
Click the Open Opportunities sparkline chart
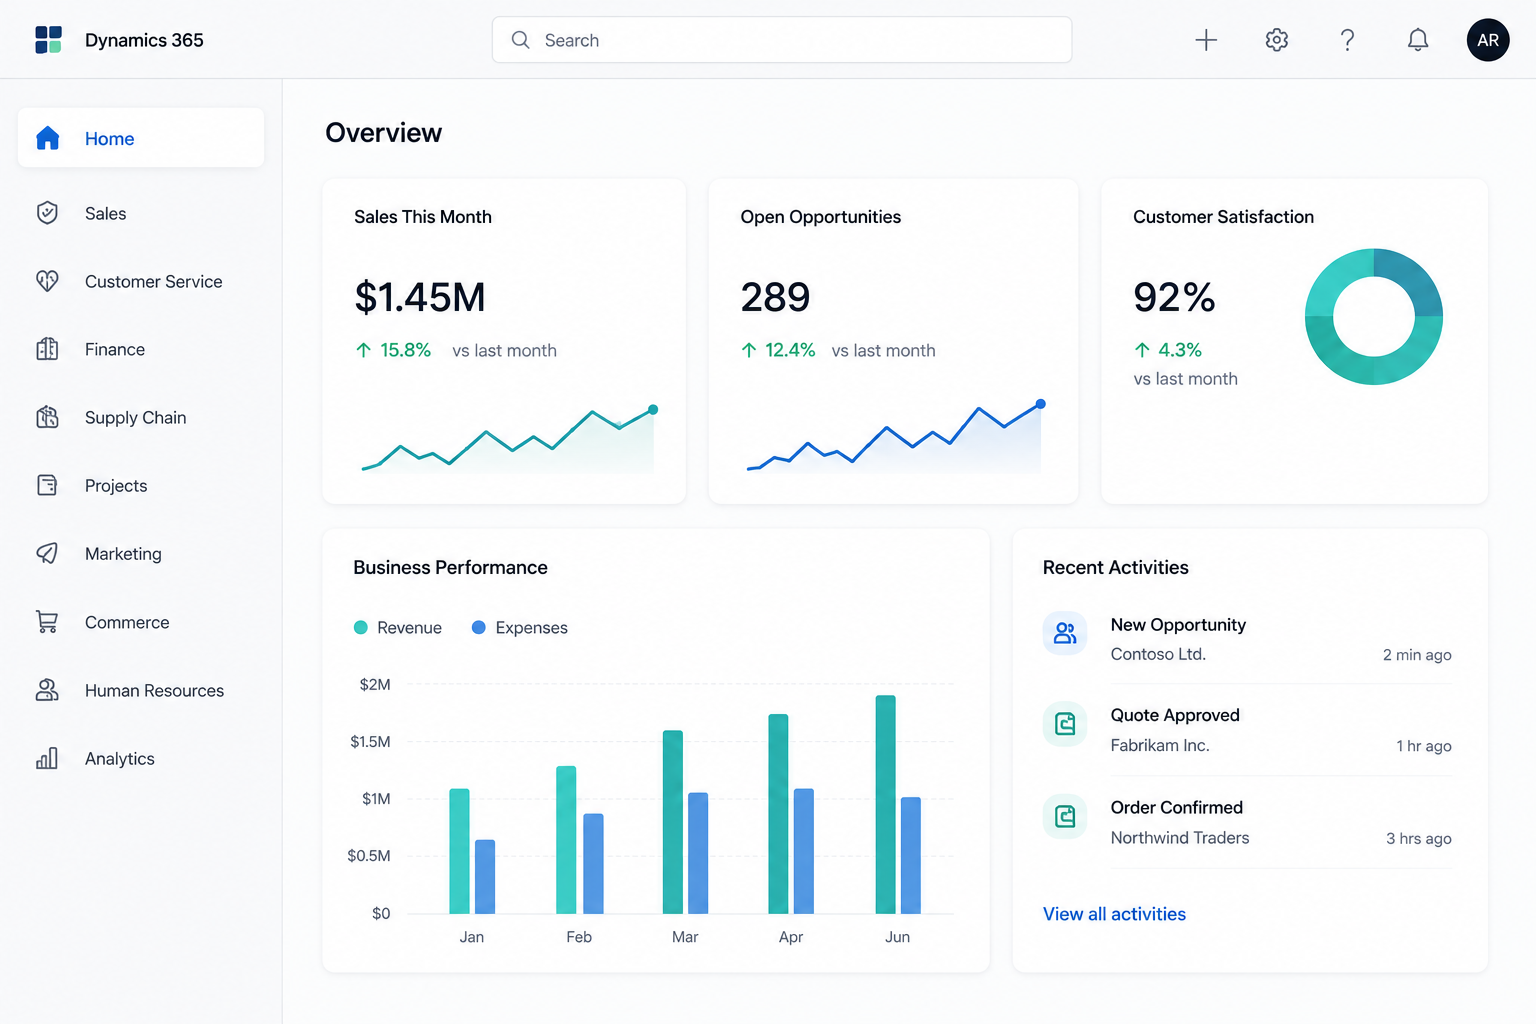click(895, 435)
